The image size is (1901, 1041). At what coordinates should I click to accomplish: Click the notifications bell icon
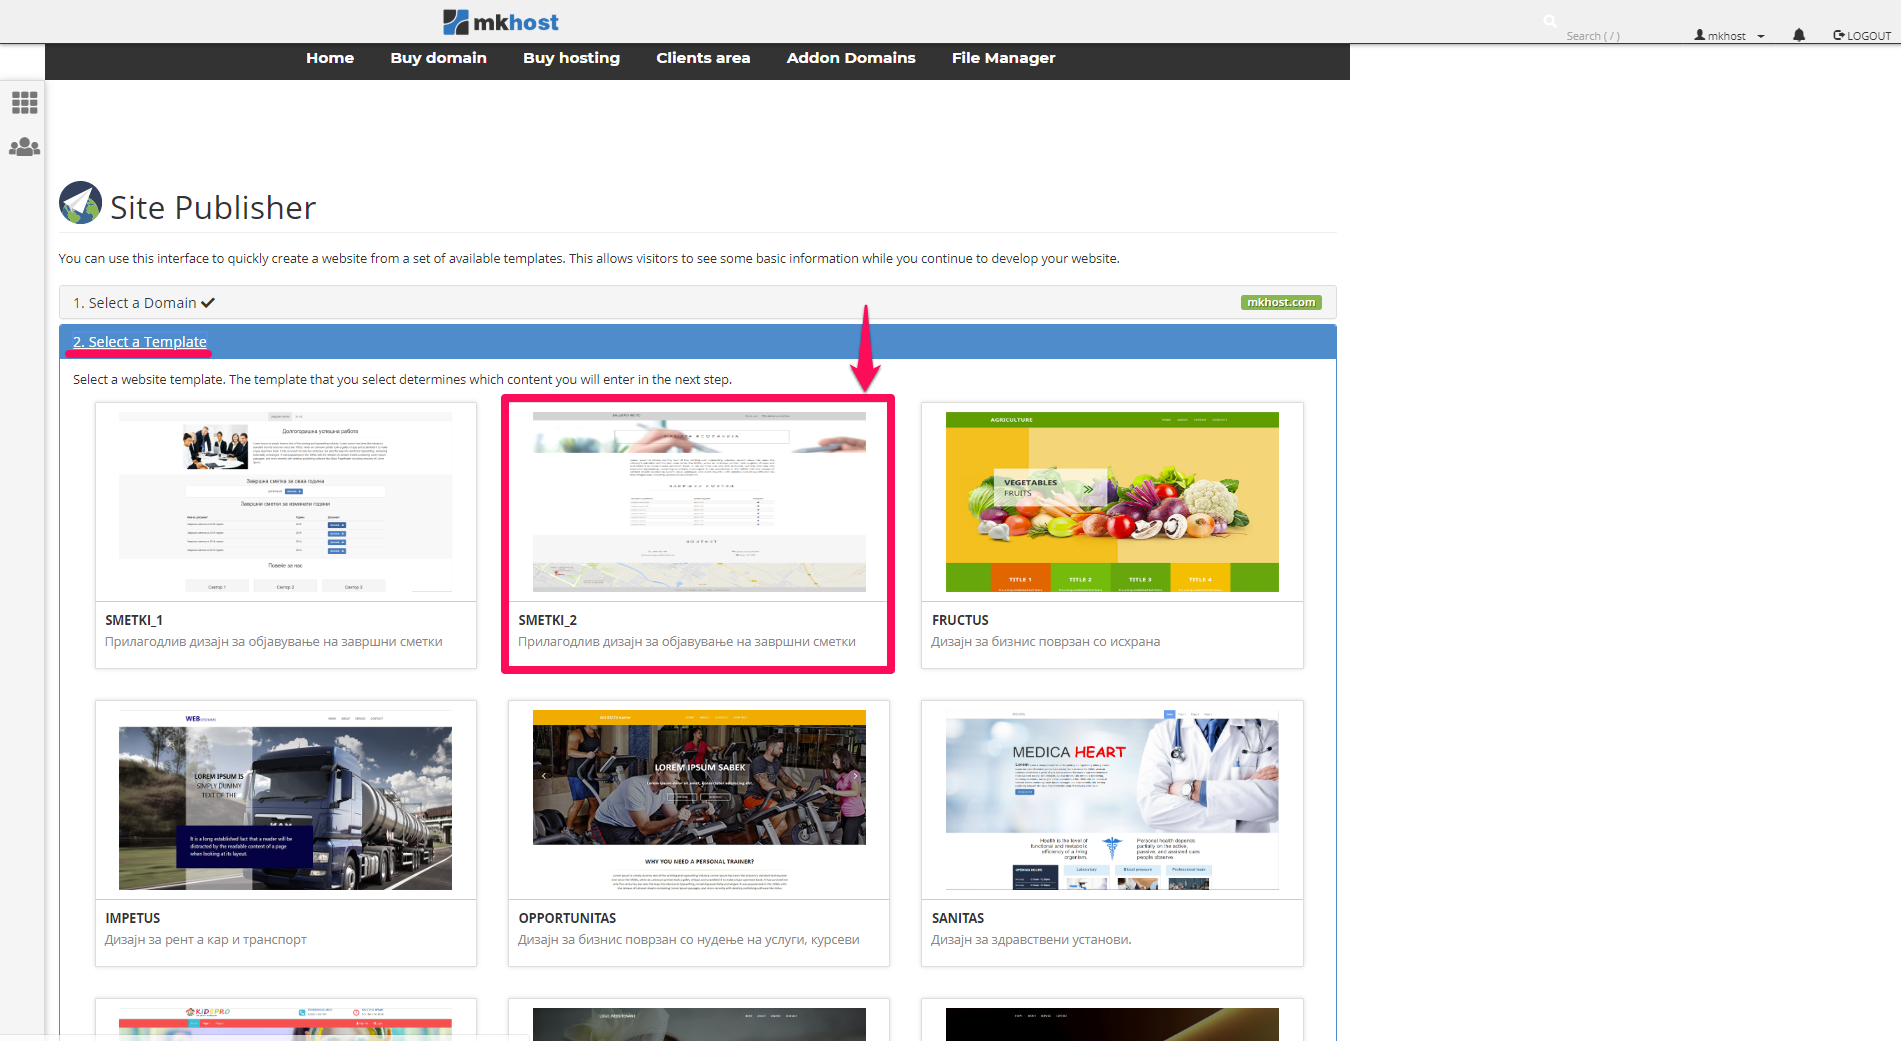pyautogui.click(x=1799, y=35)
